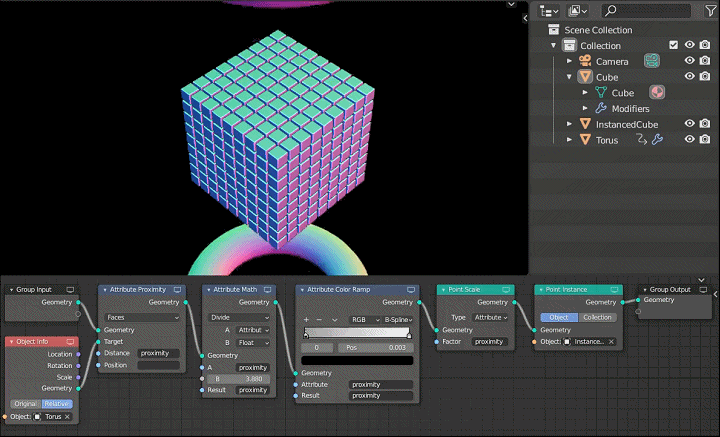Click the Torus modifier wrench icon
720x437 pixels.
657,140
